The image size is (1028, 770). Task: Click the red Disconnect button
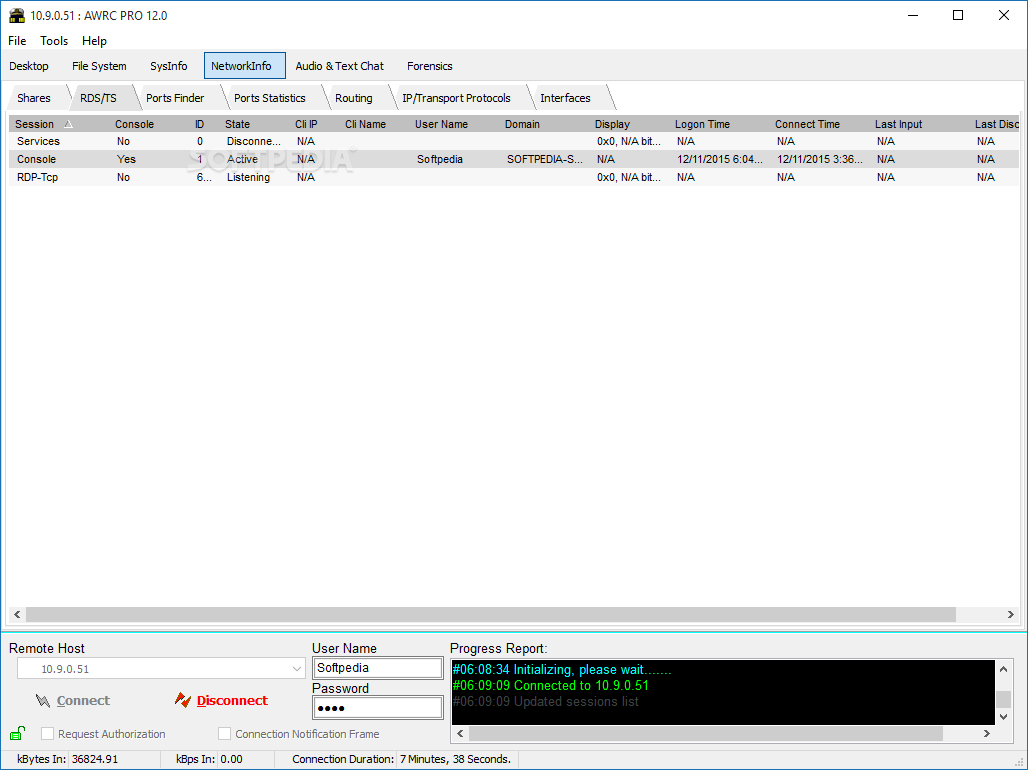click(221, 700)
